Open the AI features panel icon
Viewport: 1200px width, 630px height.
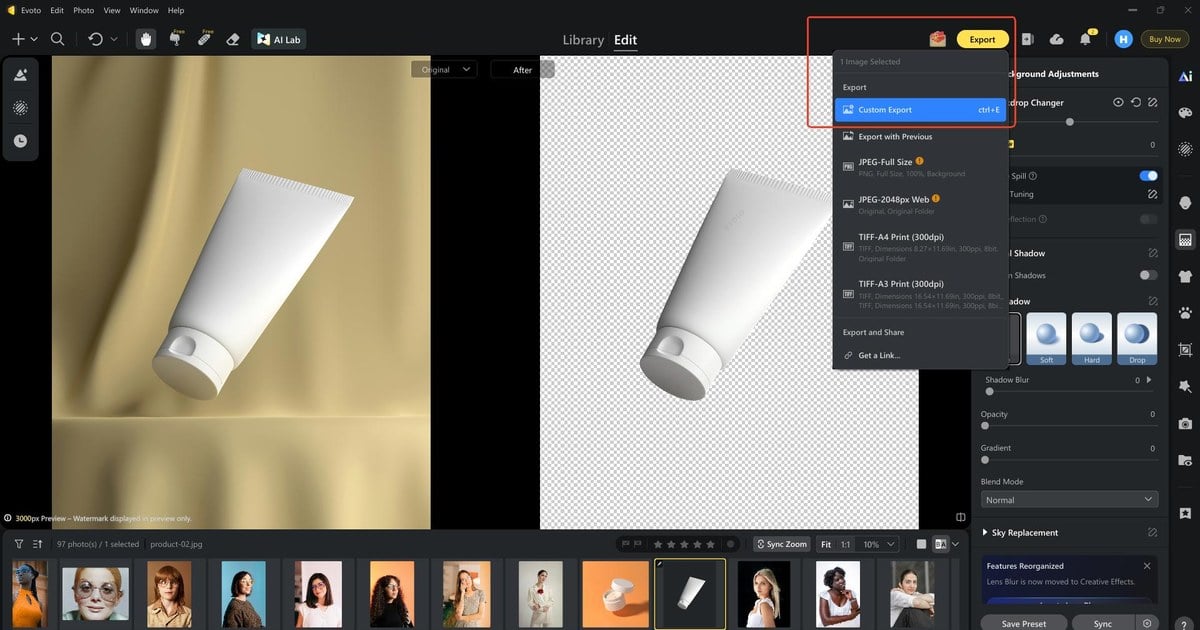(1185, 75)
